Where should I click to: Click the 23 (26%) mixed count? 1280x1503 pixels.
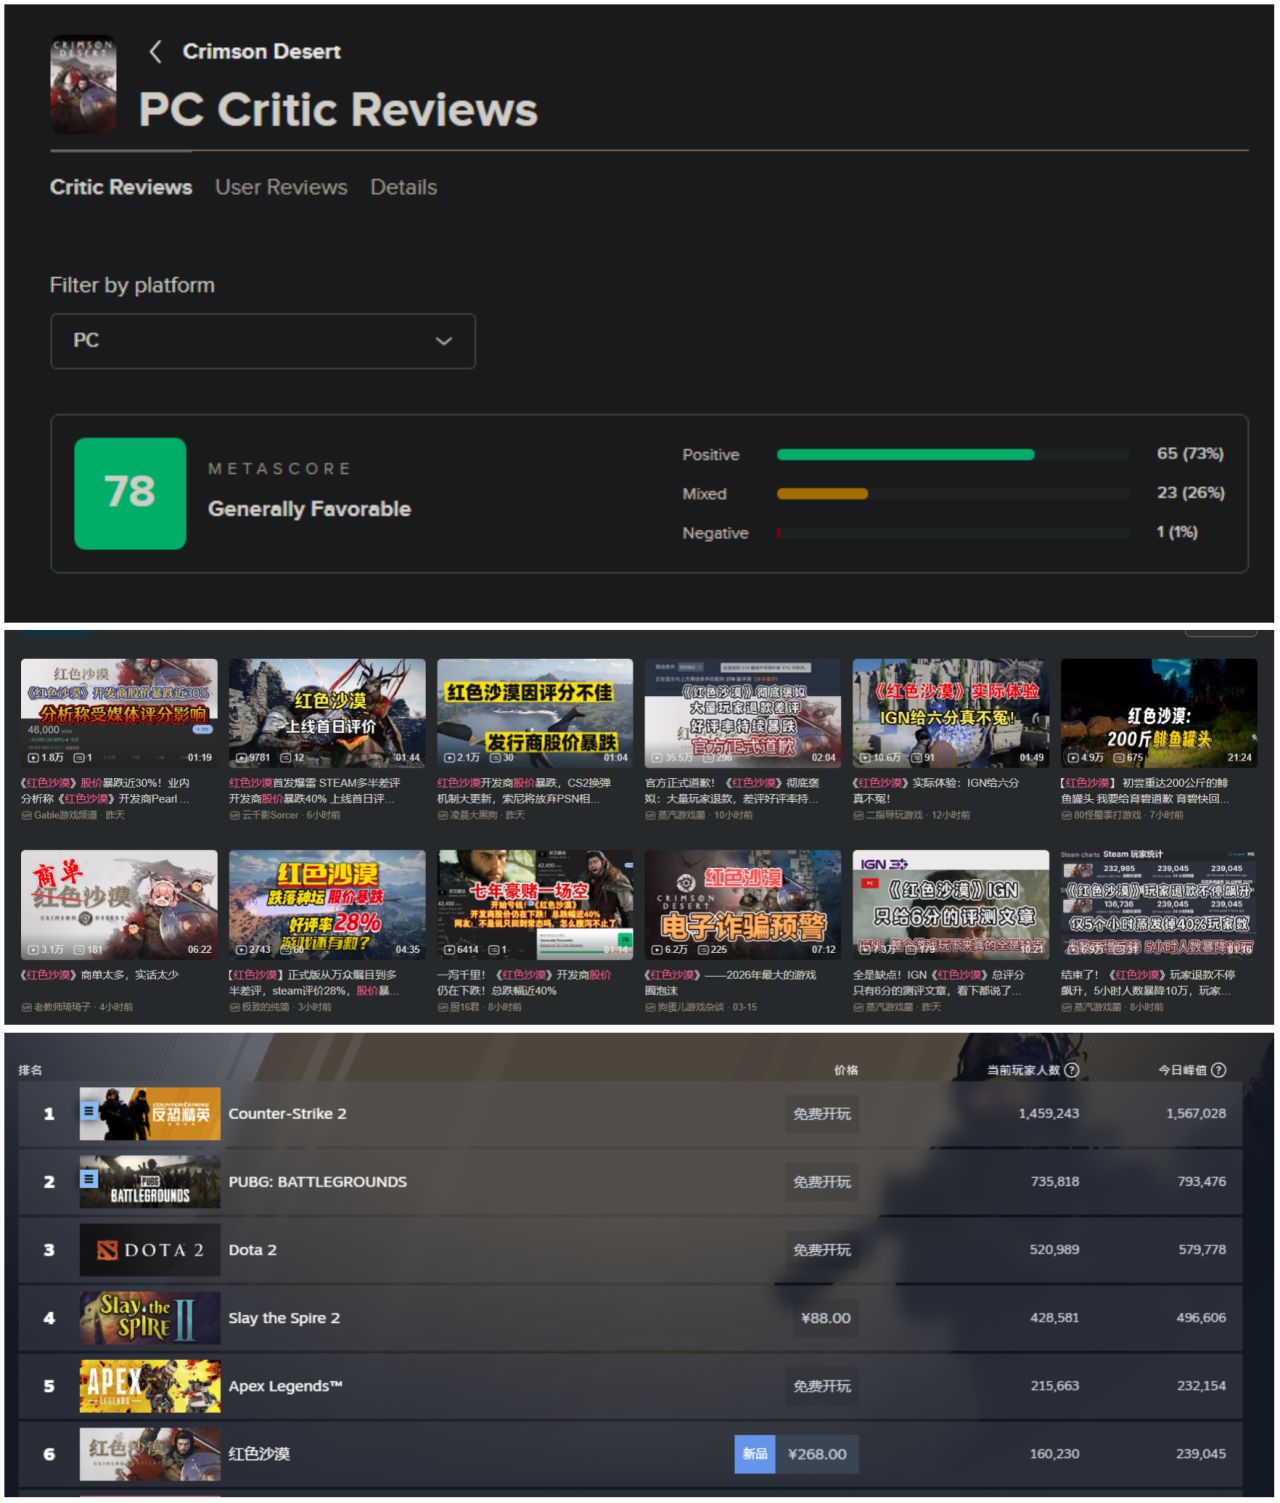[x=1190, y=493]
